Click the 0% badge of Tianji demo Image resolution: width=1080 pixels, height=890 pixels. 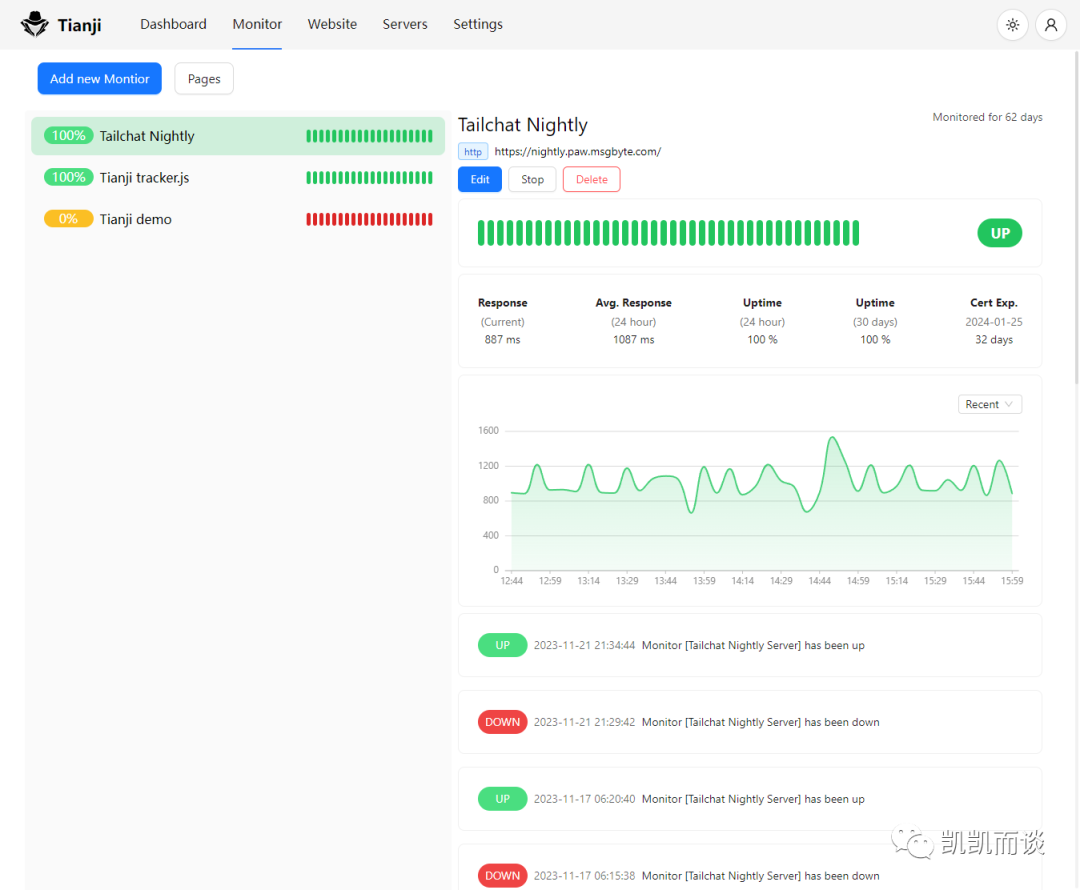[x=69, y=219]
